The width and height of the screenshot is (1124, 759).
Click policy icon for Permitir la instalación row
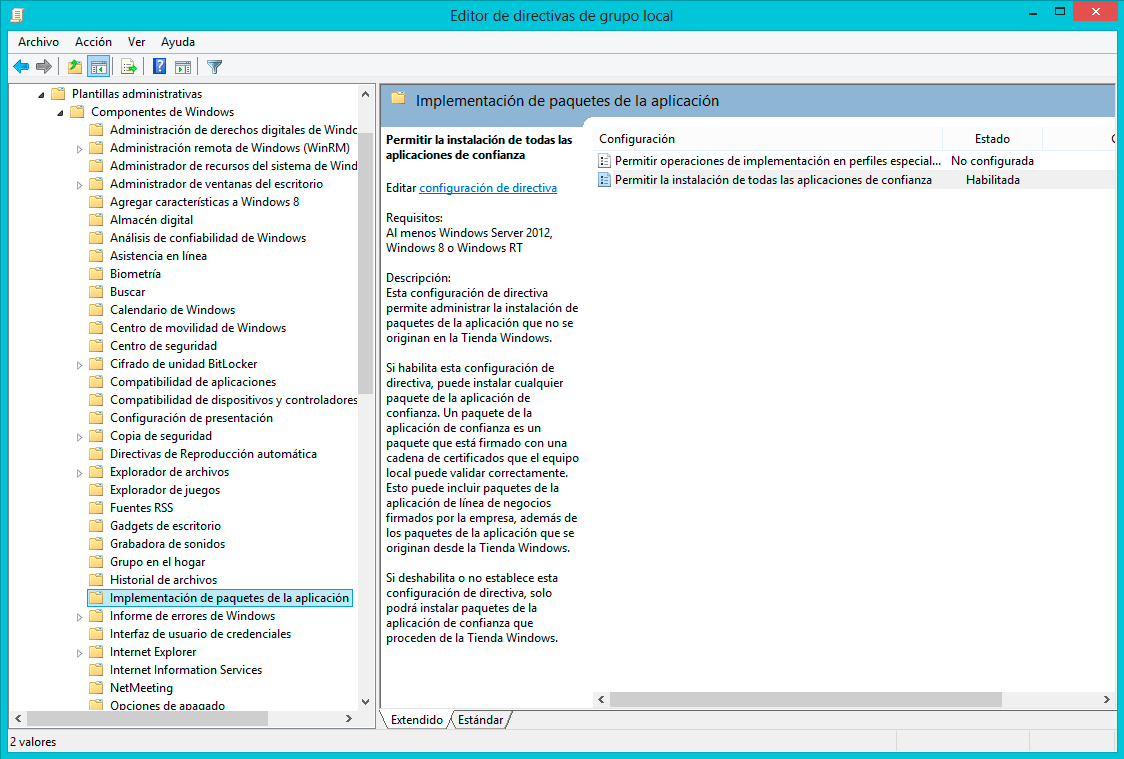(x=604, y=180)
